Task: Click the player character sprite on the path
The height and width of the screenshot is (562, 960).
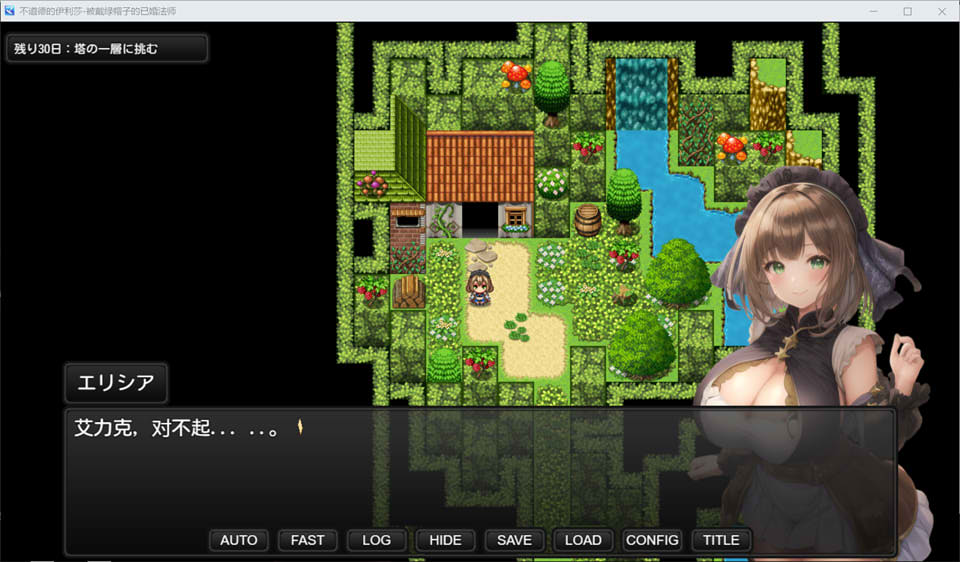Action: tap(477, 288)
